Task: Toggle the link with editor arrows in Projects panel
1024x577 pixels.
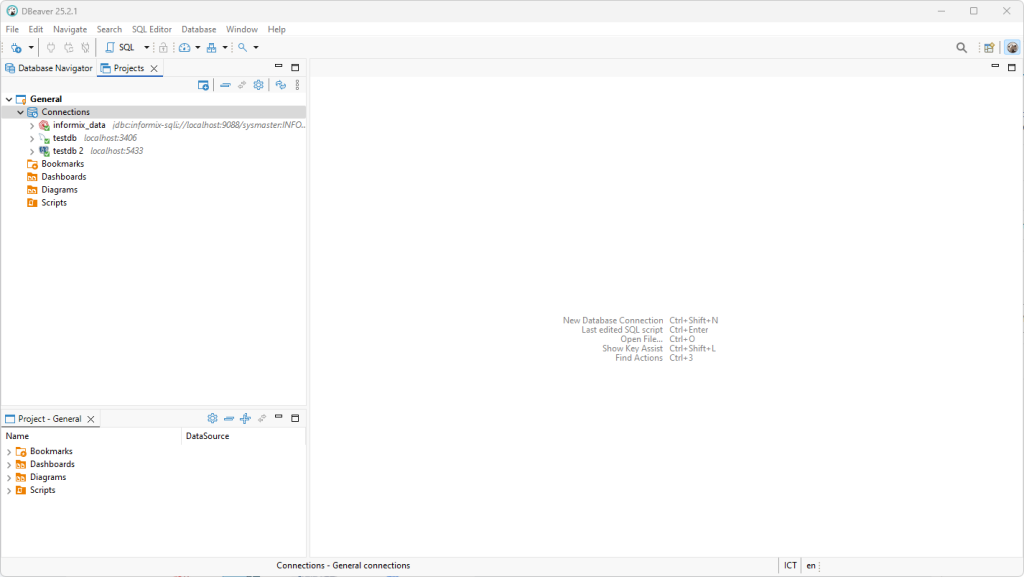Action: 281,85
